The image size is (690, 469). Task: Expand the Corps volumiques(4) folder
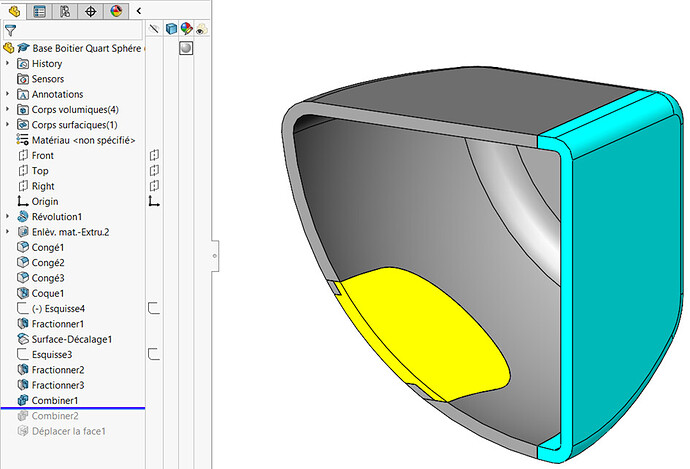point(8,109)
